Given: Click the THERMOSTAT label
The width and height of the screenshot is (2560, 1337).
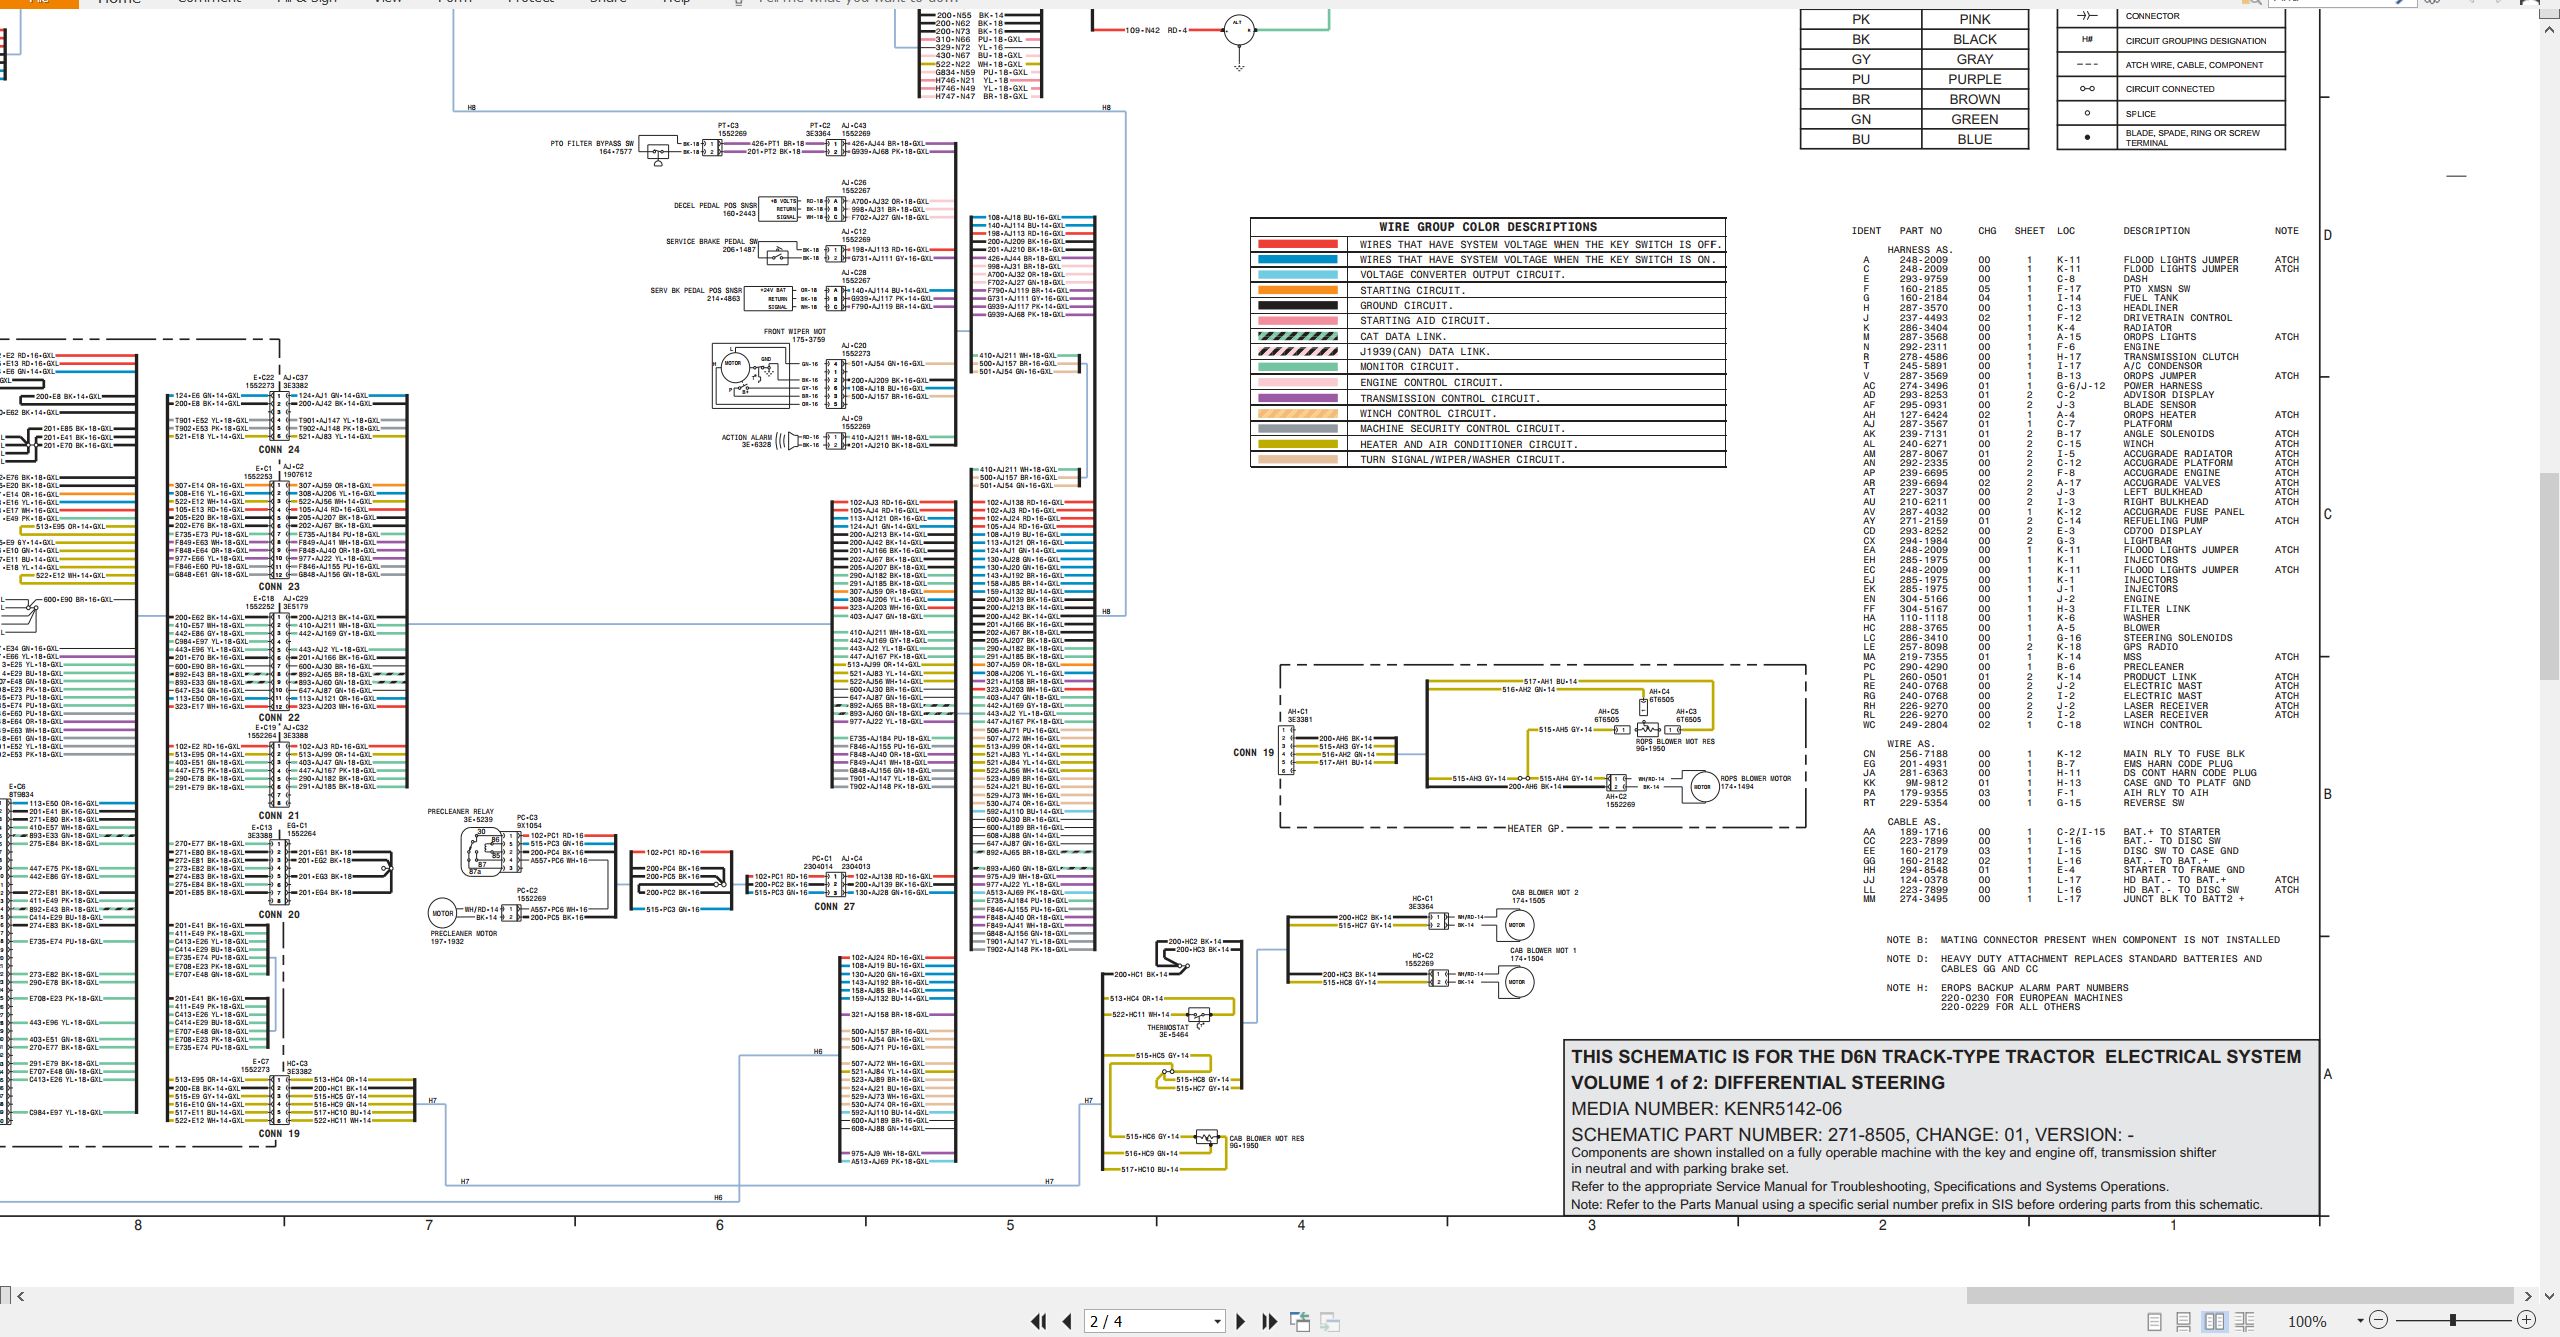Looking at the screenshot, I should pyautogui.click(x=1168, y=1028).
